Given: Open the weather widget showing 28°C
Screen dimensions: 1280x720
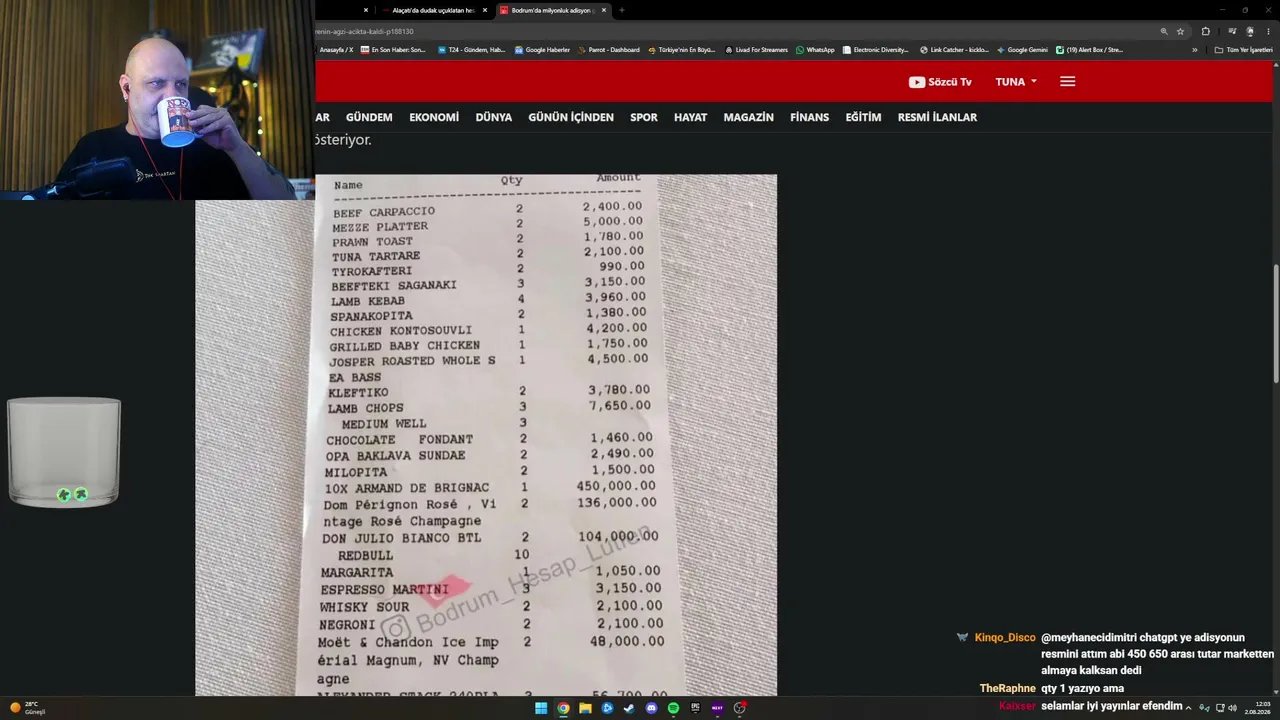Looking at the screenshot, I should [x=27, y=708].
